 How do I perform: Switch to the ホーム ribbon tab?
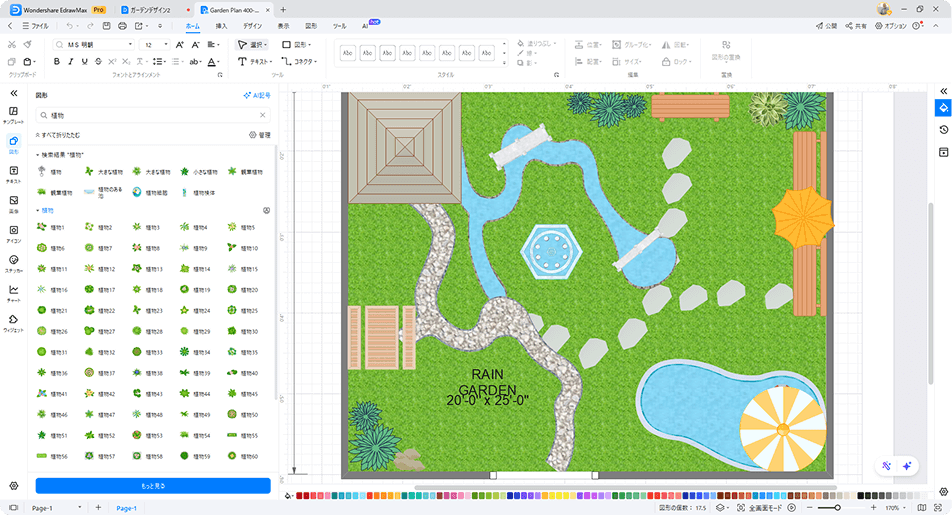pos(192,26)
